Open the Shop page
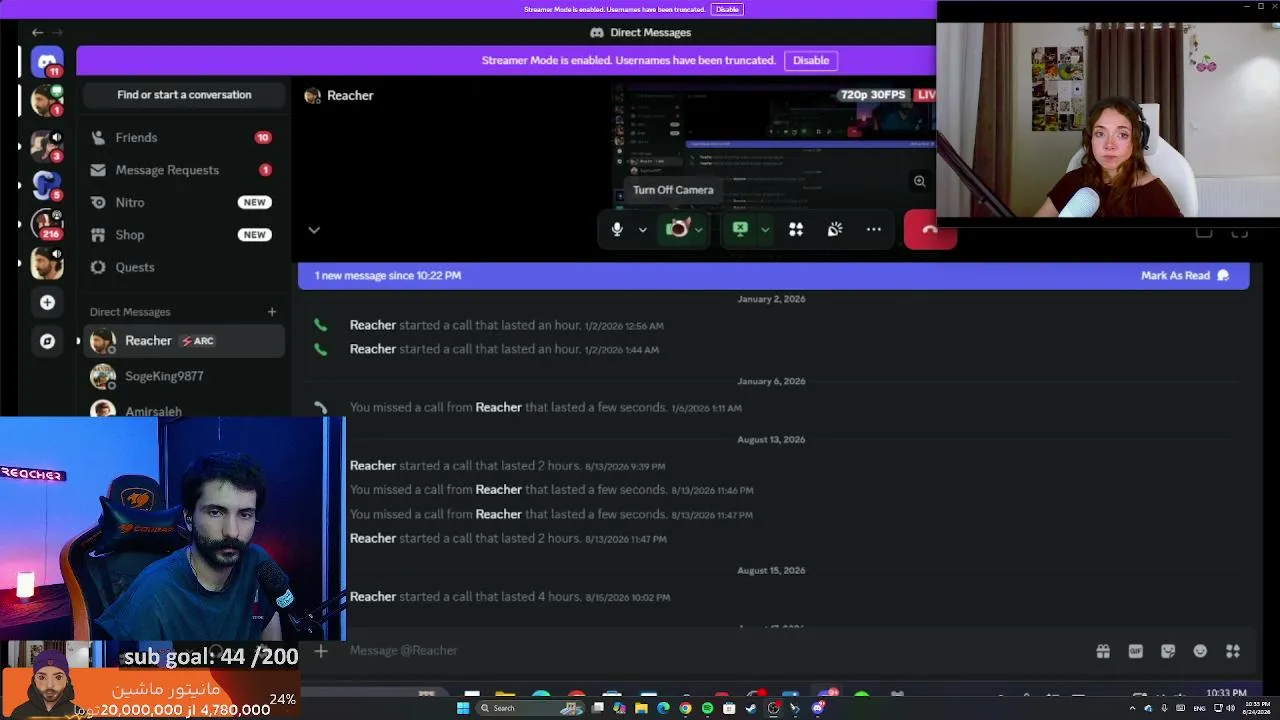Screen dimensions: 1280x720 [x=183, y=235]
